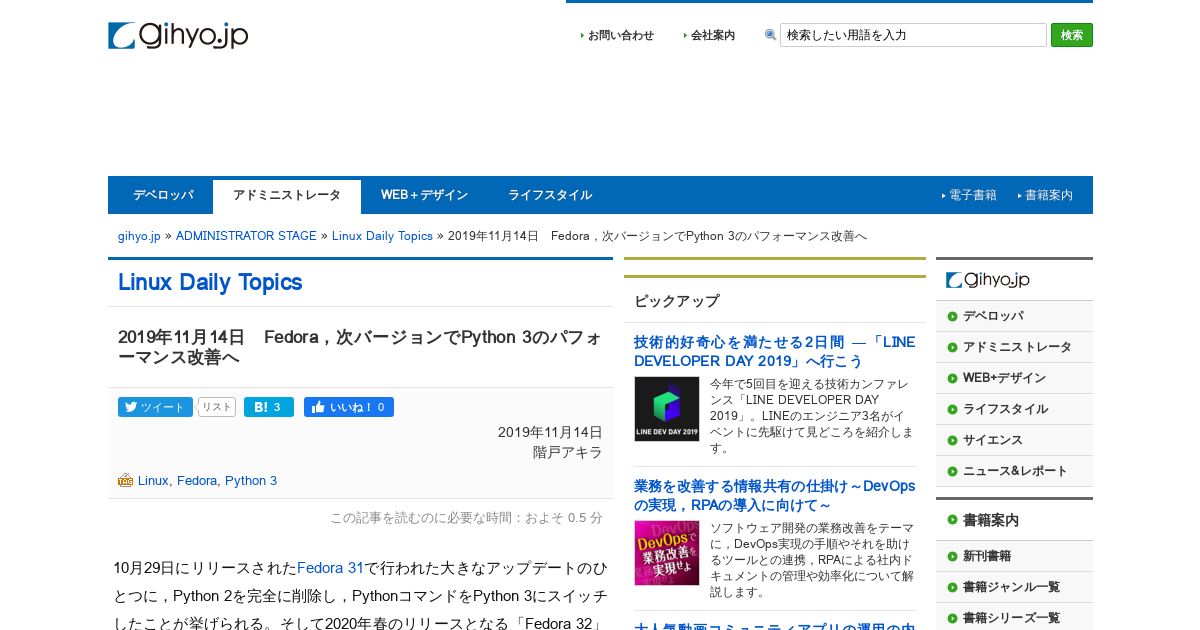Click the Python 3 tag link

(x=251, y=481)
